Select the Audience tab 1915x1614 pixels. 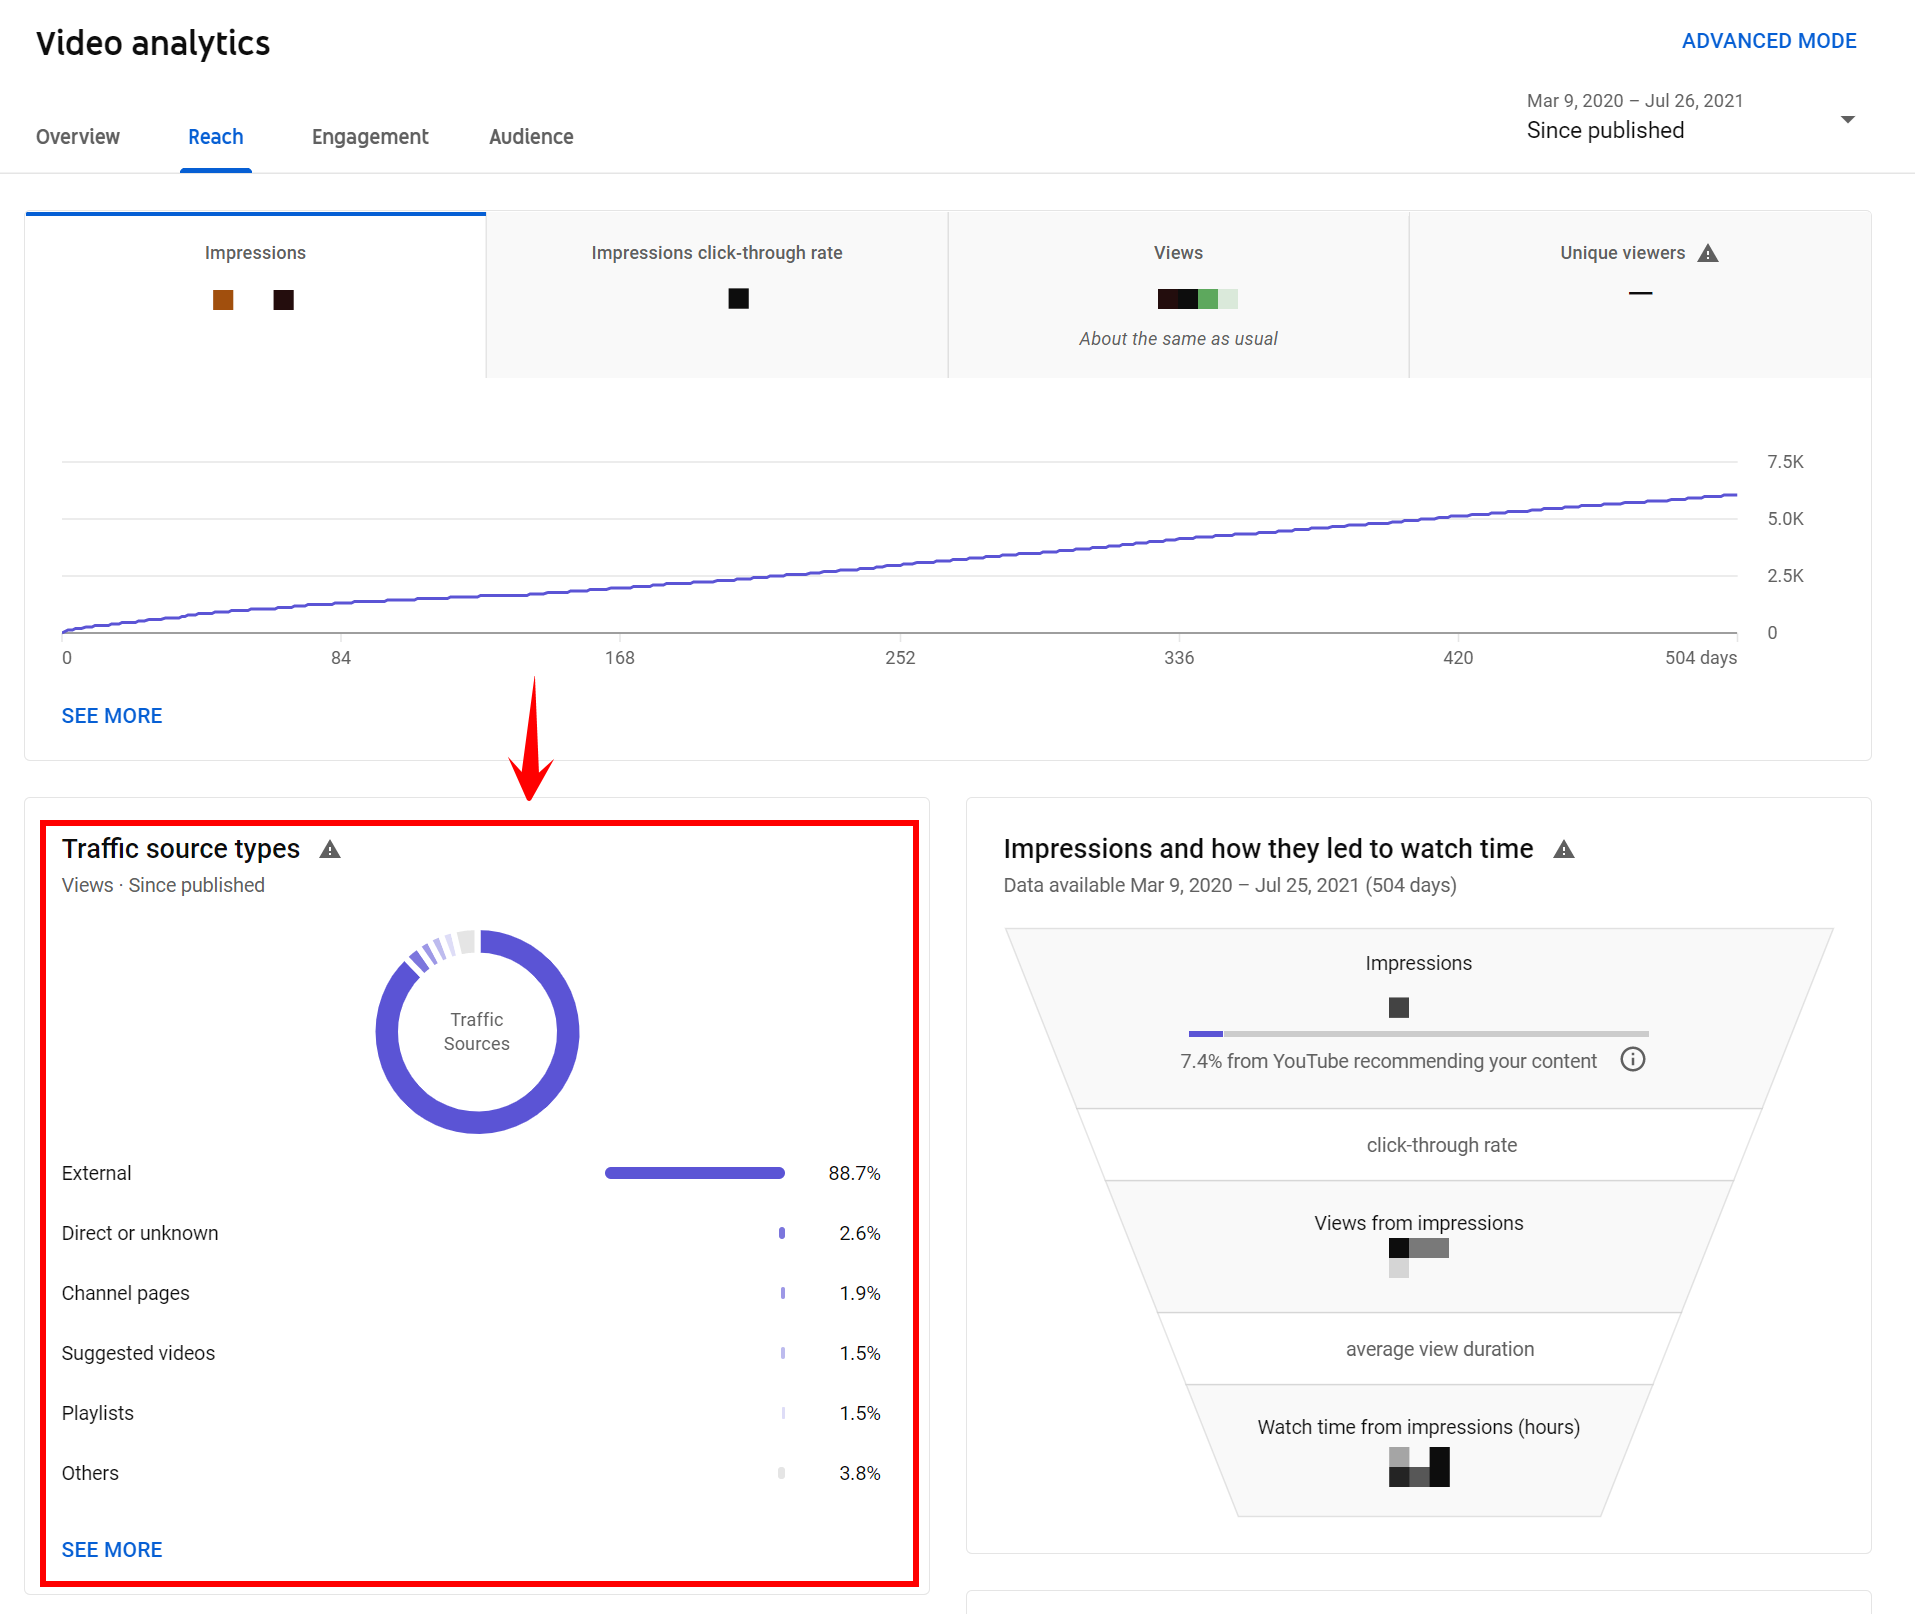click(531, 137)
